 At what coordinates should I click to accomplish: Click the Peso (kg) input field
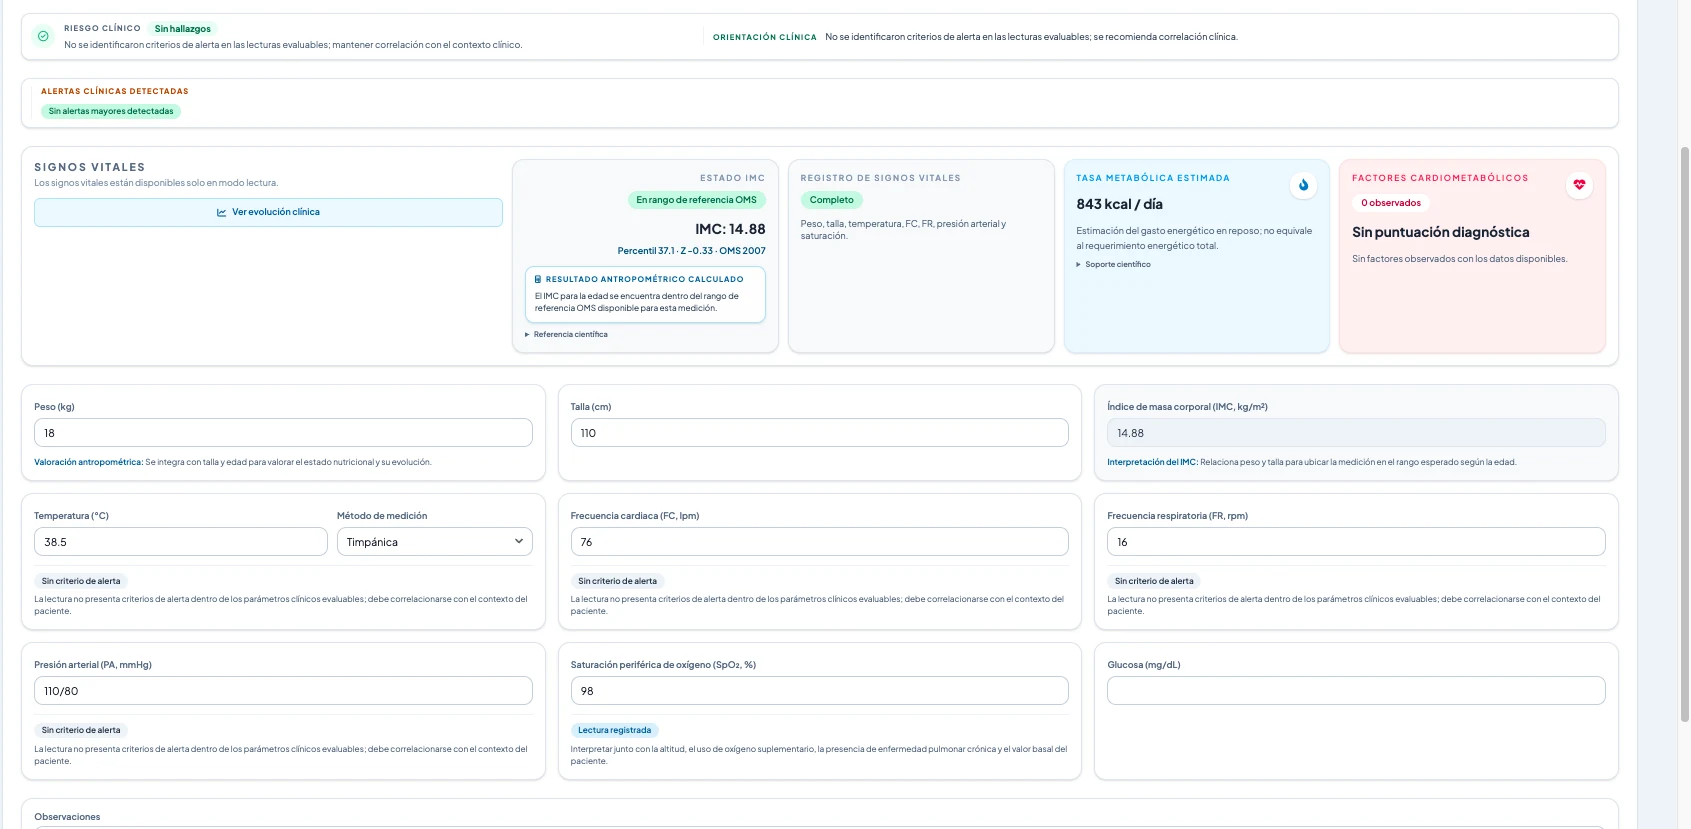[x=283, y=433]
